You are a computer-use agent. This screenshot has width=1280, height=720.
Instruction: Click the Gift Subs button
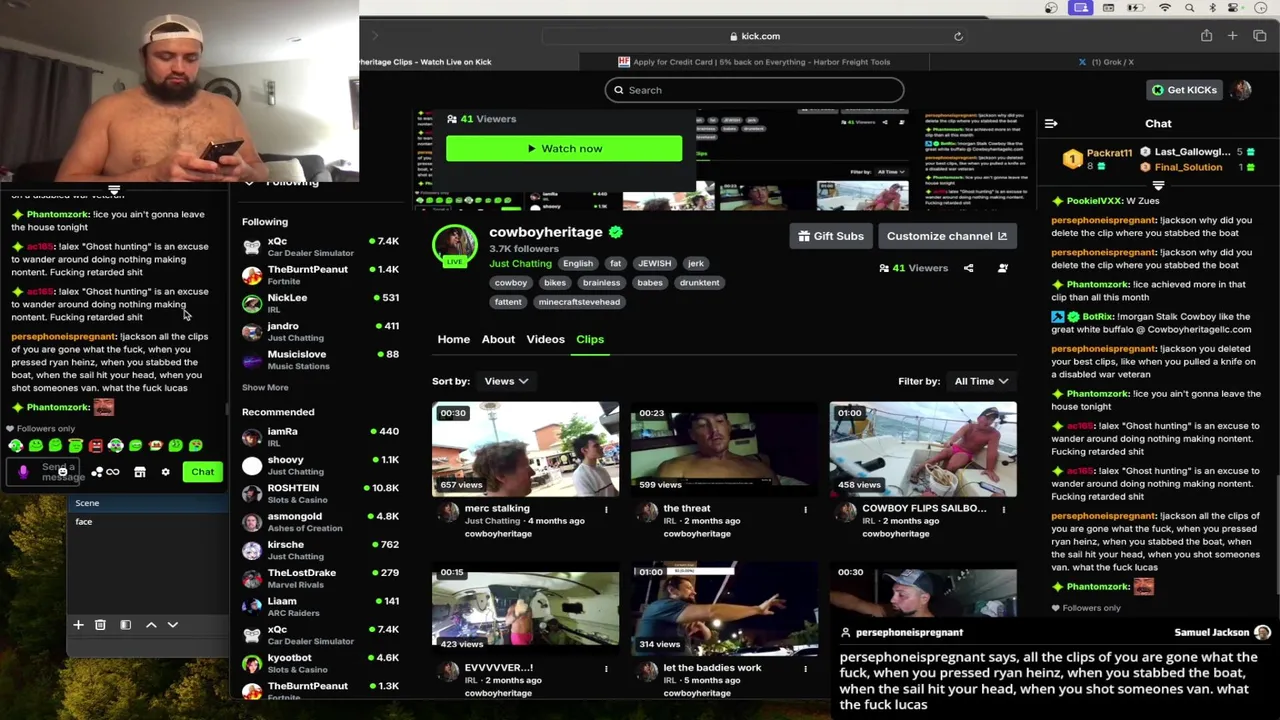click(830, 236)
